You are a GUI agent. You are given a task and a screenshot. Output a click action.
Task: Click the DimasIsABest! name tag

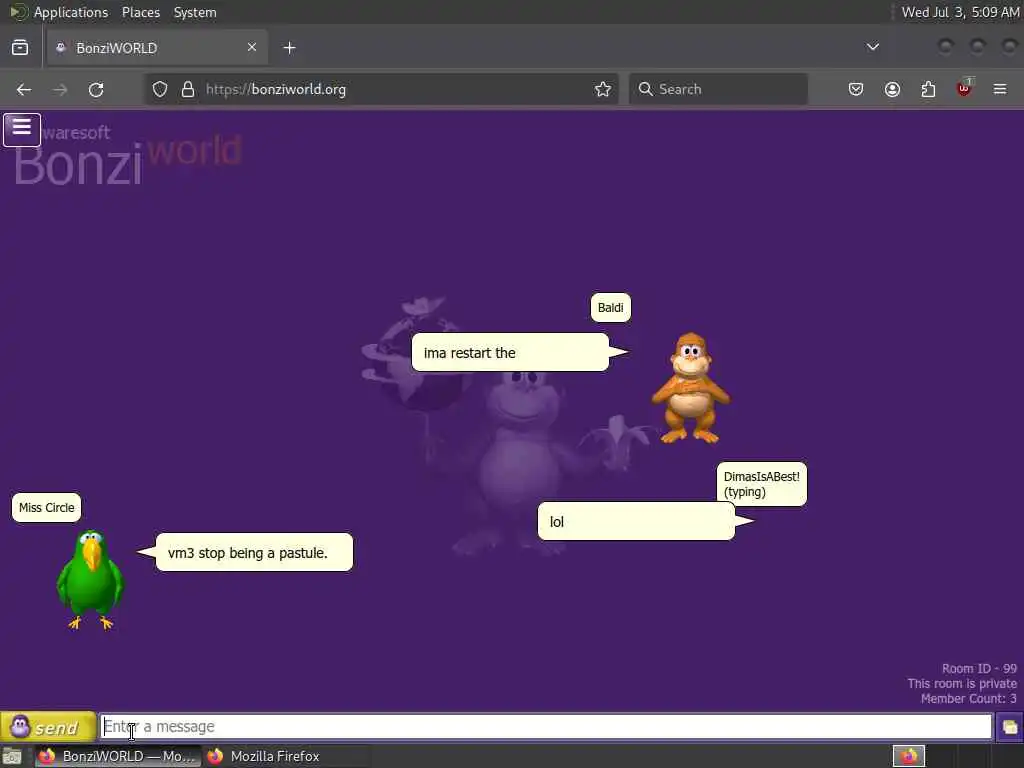coord(761,484)
